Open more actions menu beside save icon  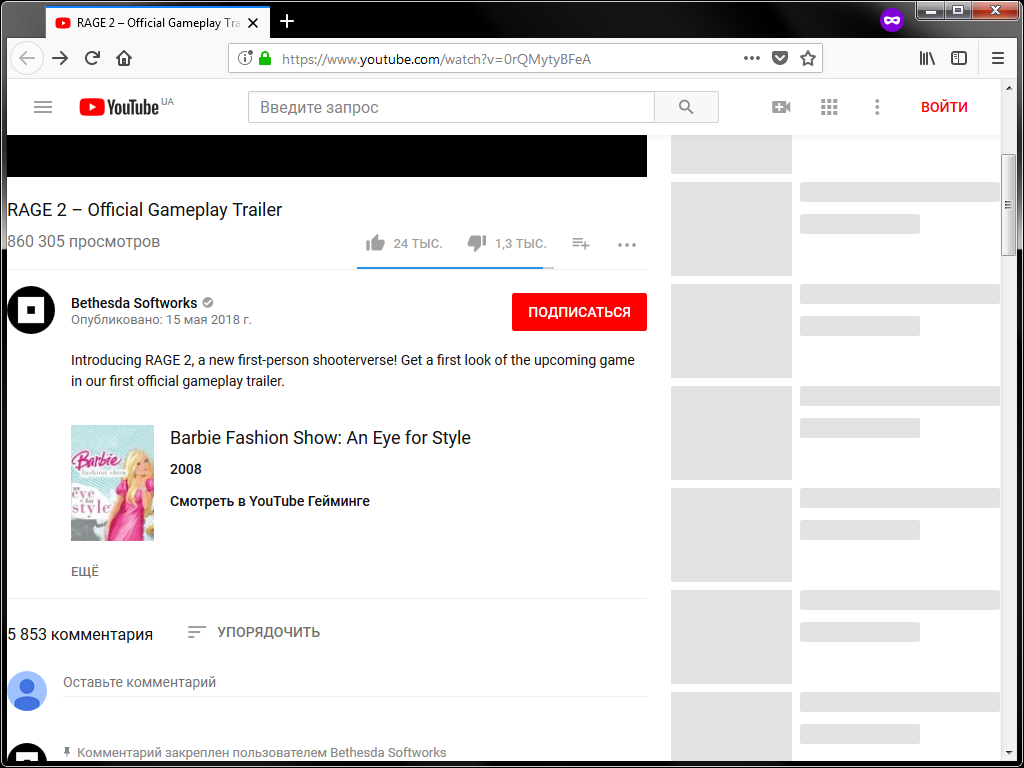(626, 245)
